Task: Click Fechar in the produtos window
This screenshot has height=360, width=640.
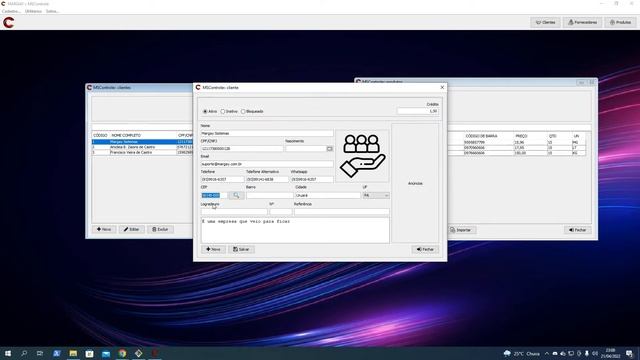Action: tap(578, 230)
